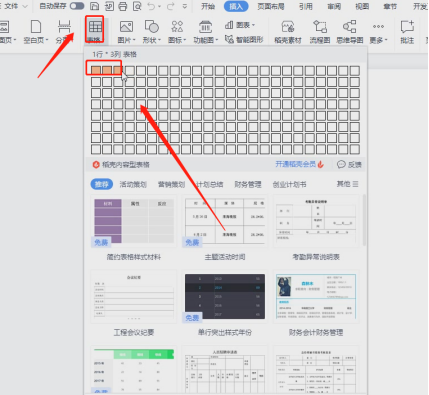Click the 图片 picture icon
Screen dimensions: 429x395
tap(126, 27)
